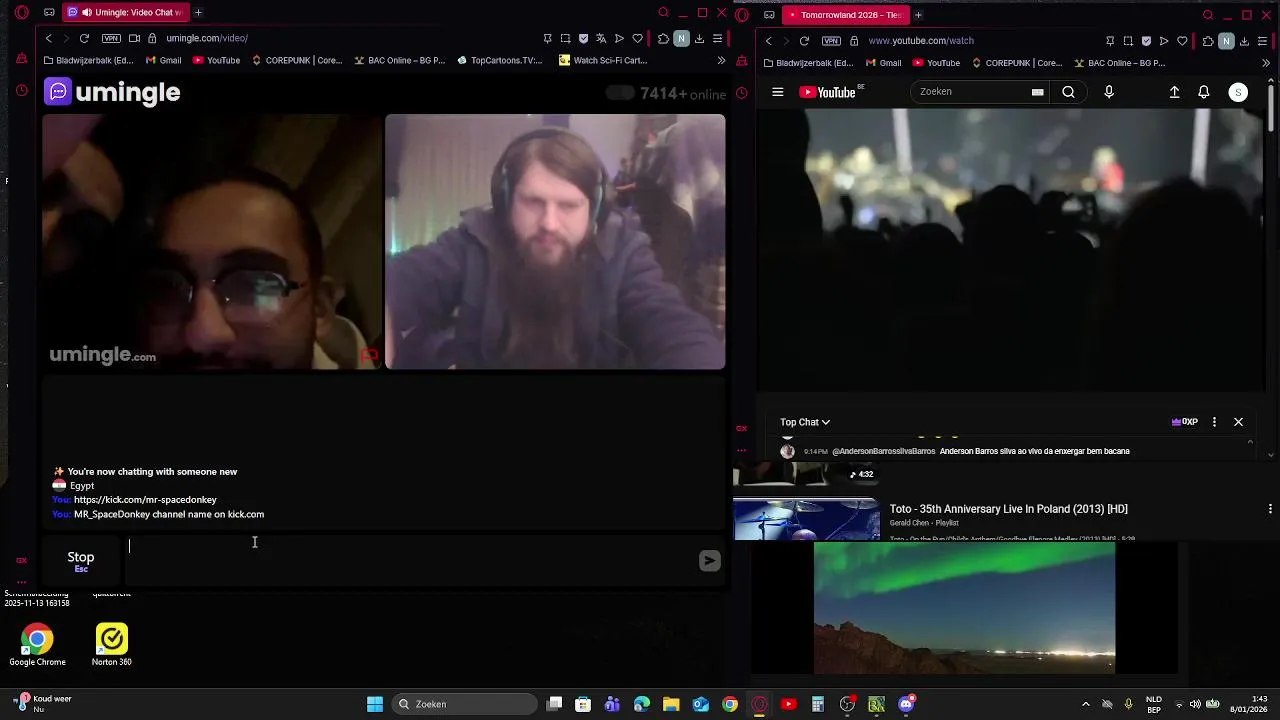
Task: Open COREPUNK bookmark in YouTube window
Action: pyautogui.click(x=1016, y=63)
